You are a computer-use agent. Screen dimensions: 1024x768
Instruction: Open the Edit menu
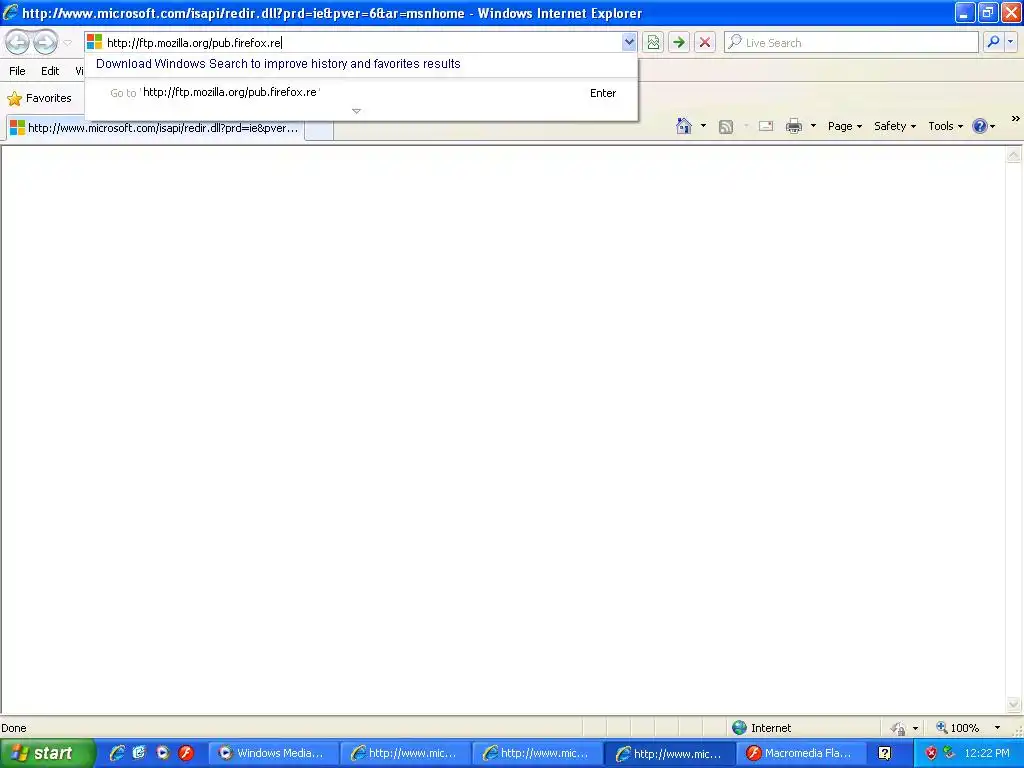click(x=50, y=71)
